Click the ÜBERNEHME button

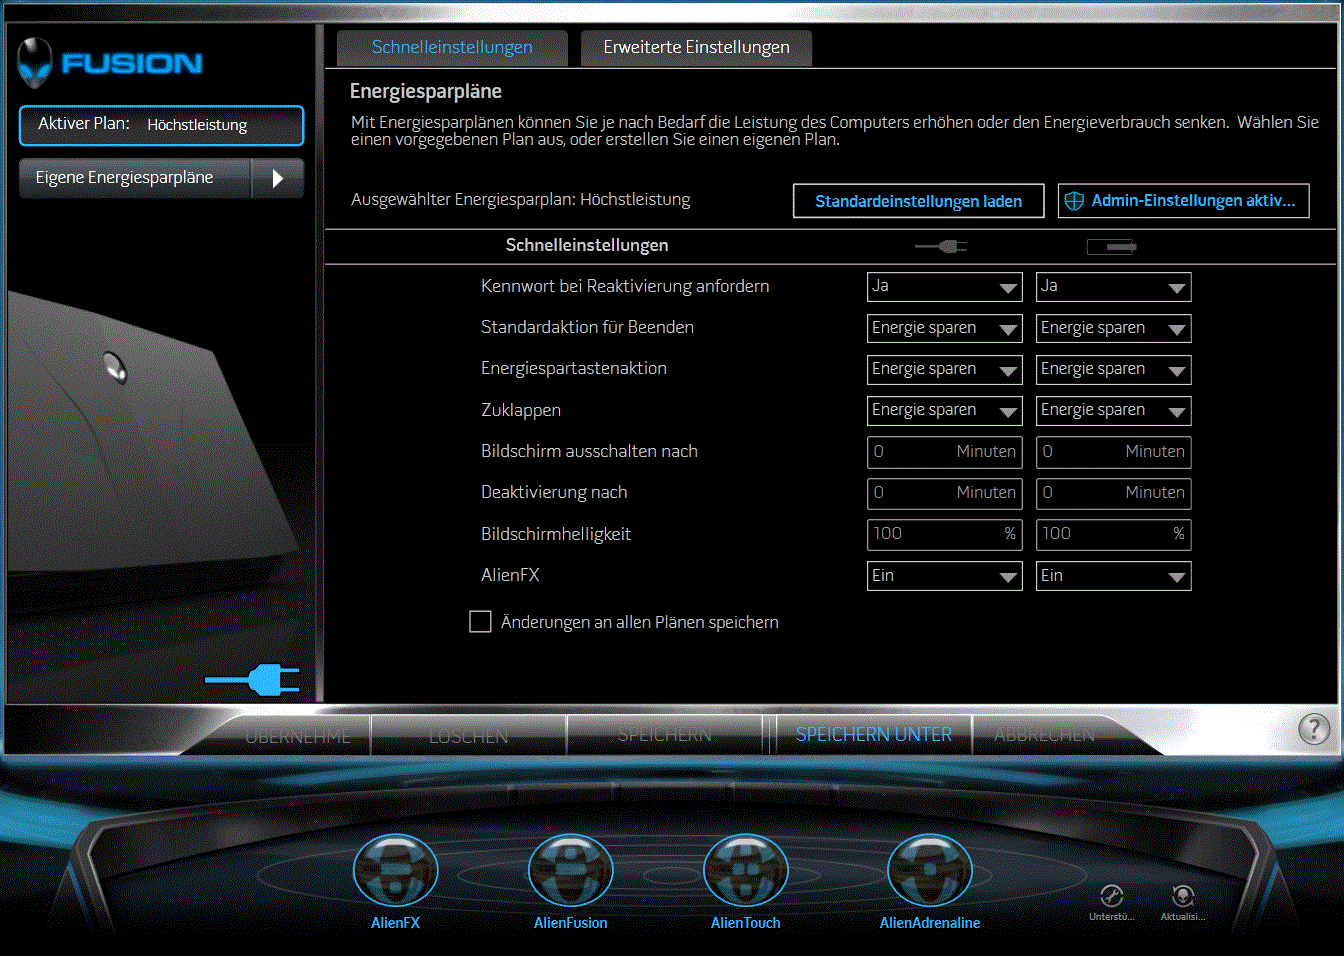click(298, 736)
